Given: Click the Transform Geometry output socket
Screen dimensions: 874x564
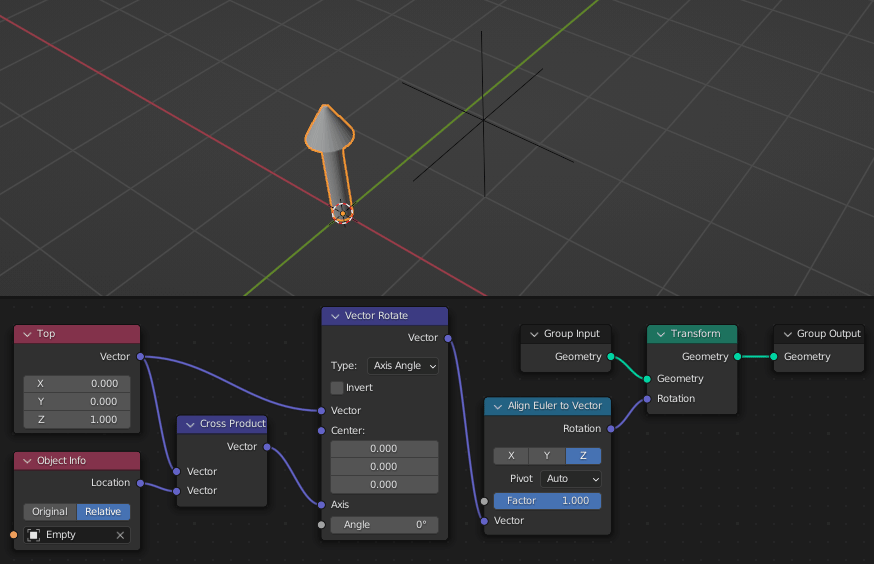Looking at the screenshot, I should click(x=737, y=357).
